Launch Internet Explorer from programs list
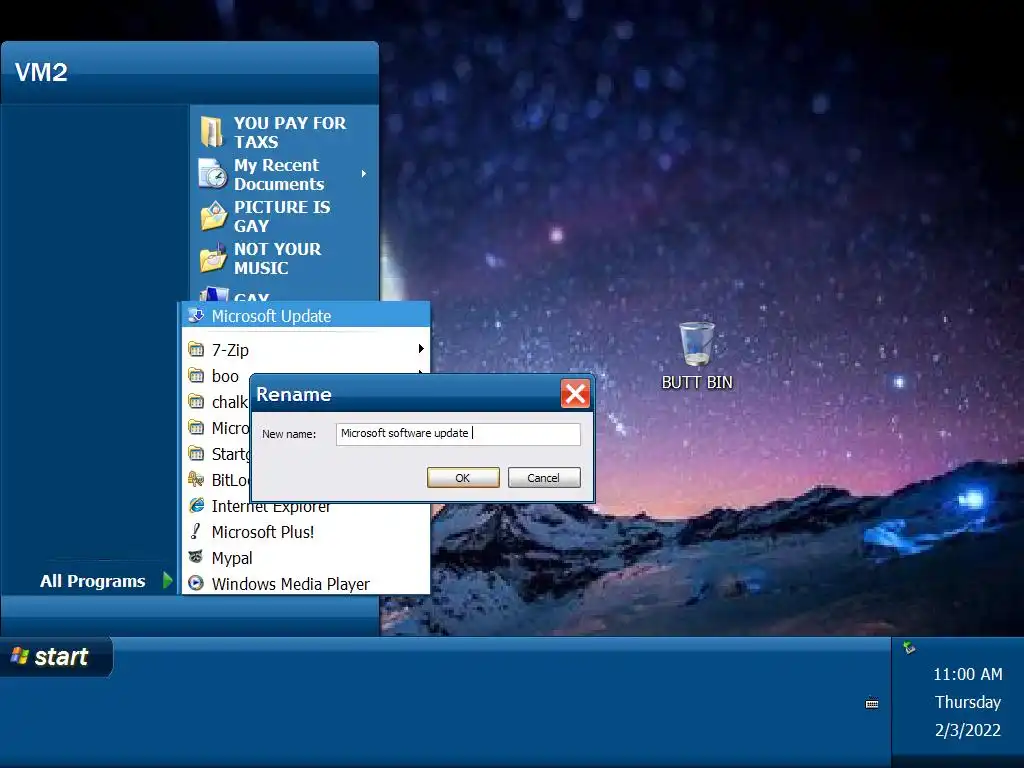This screenshot has height=768, width=1024. [x=271, y=507]
